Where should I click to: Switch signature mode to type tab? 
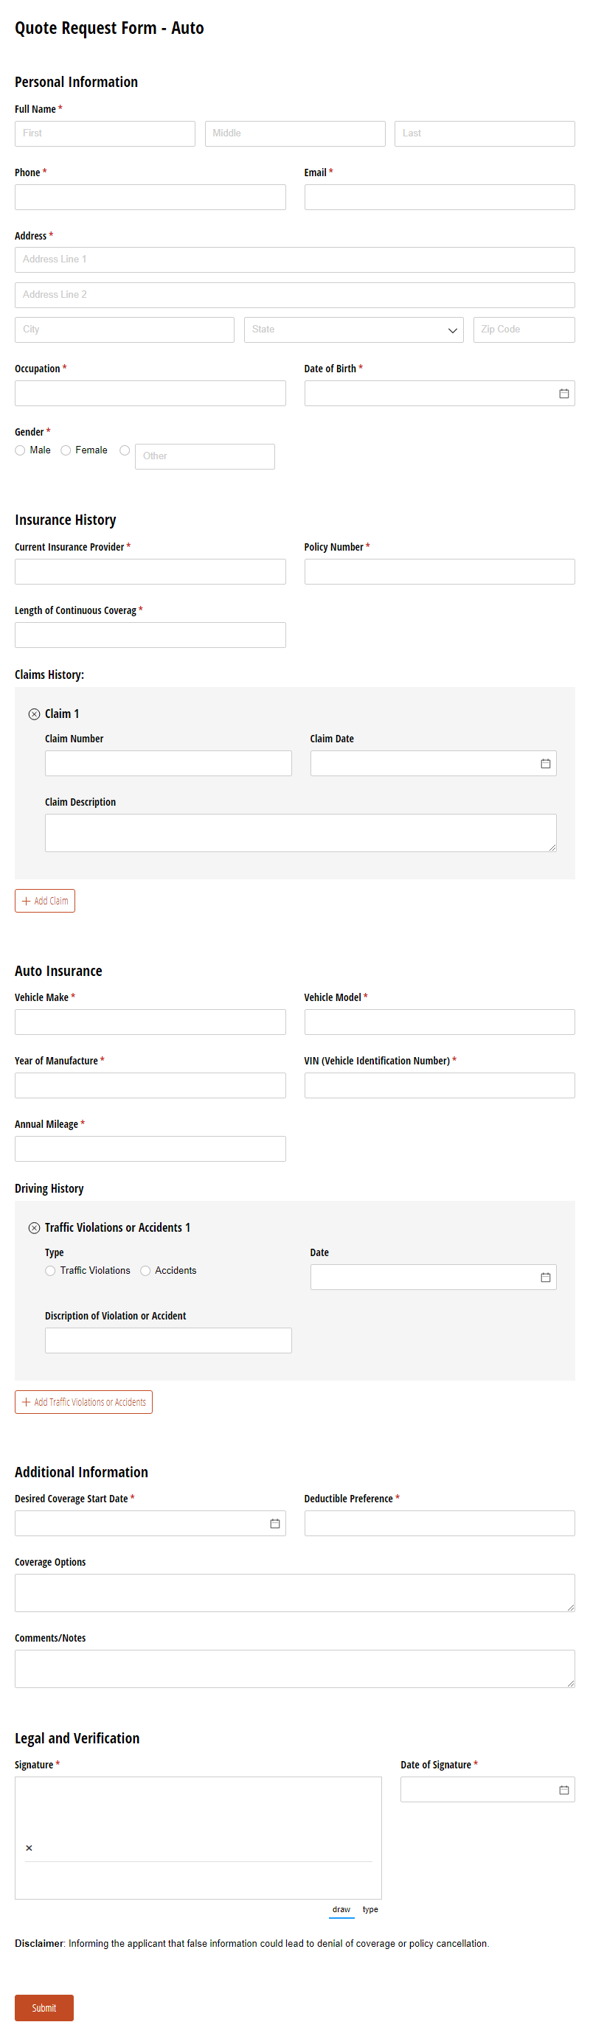click(x=370, y=1910)
